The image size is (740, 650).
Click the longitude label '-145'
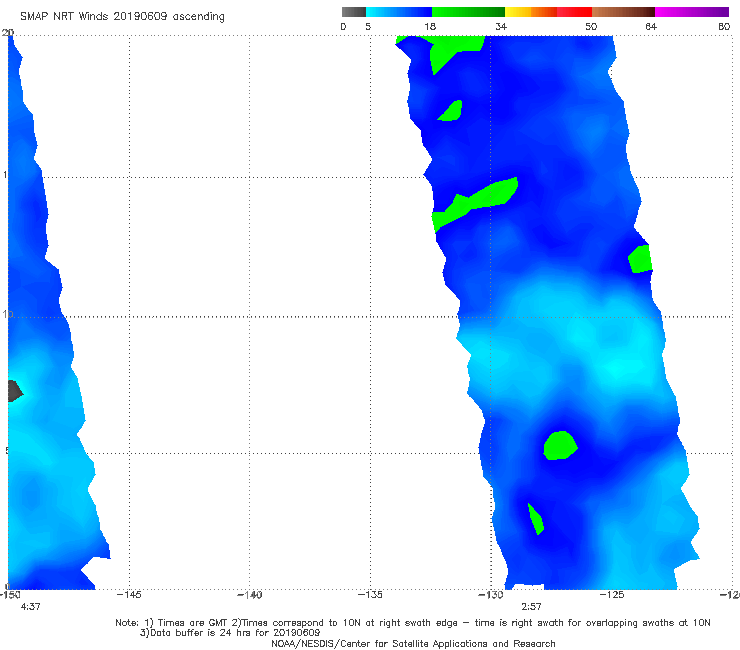pos(129,595)
